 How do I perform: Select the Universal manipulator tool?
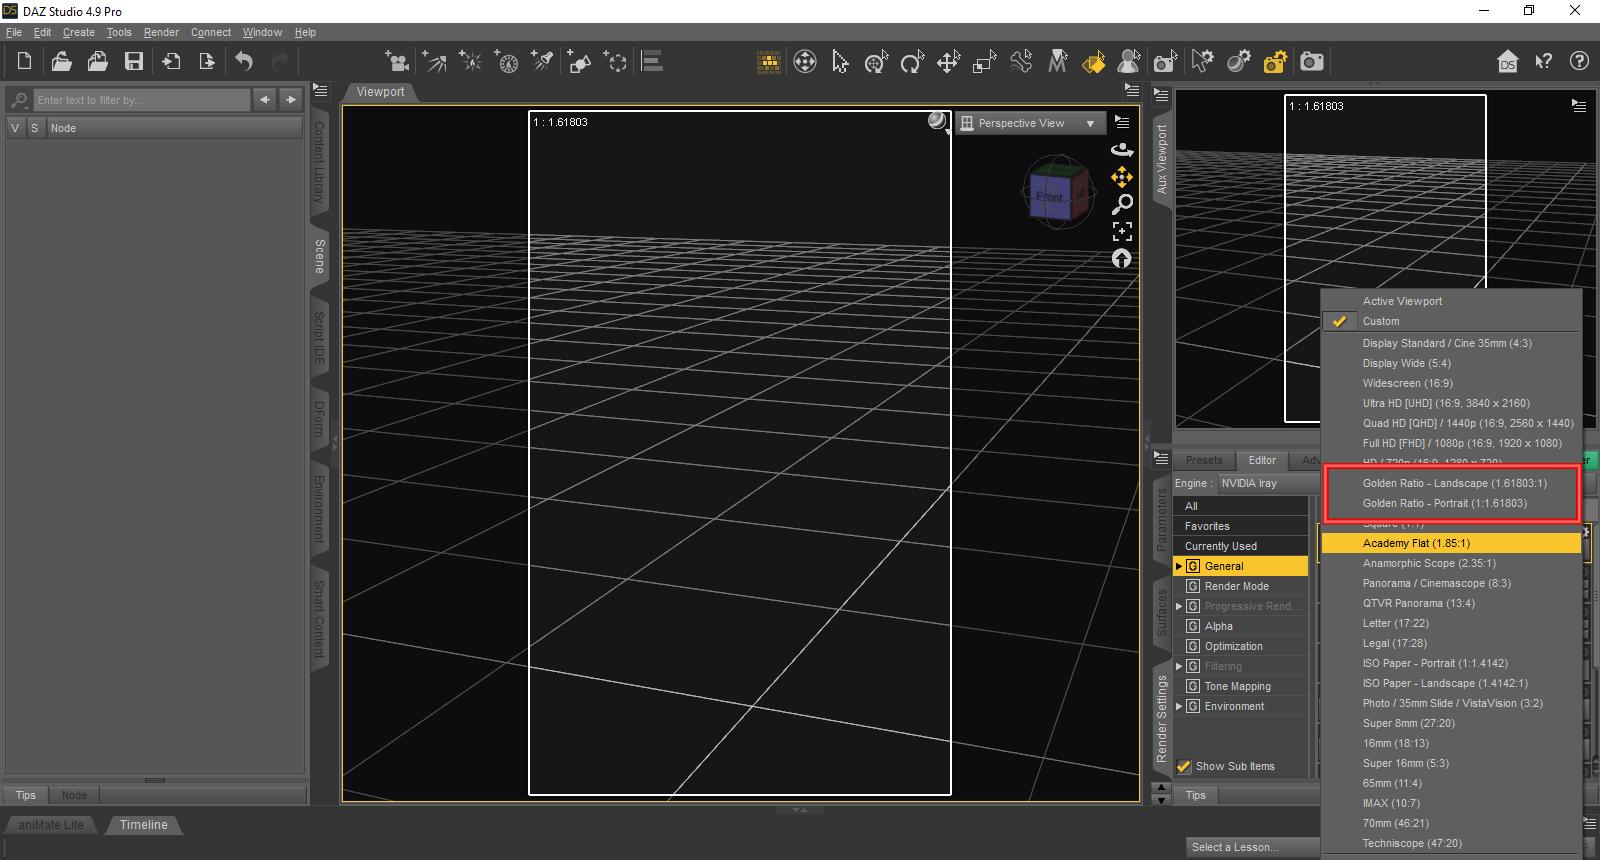click(x=876, y=62)
